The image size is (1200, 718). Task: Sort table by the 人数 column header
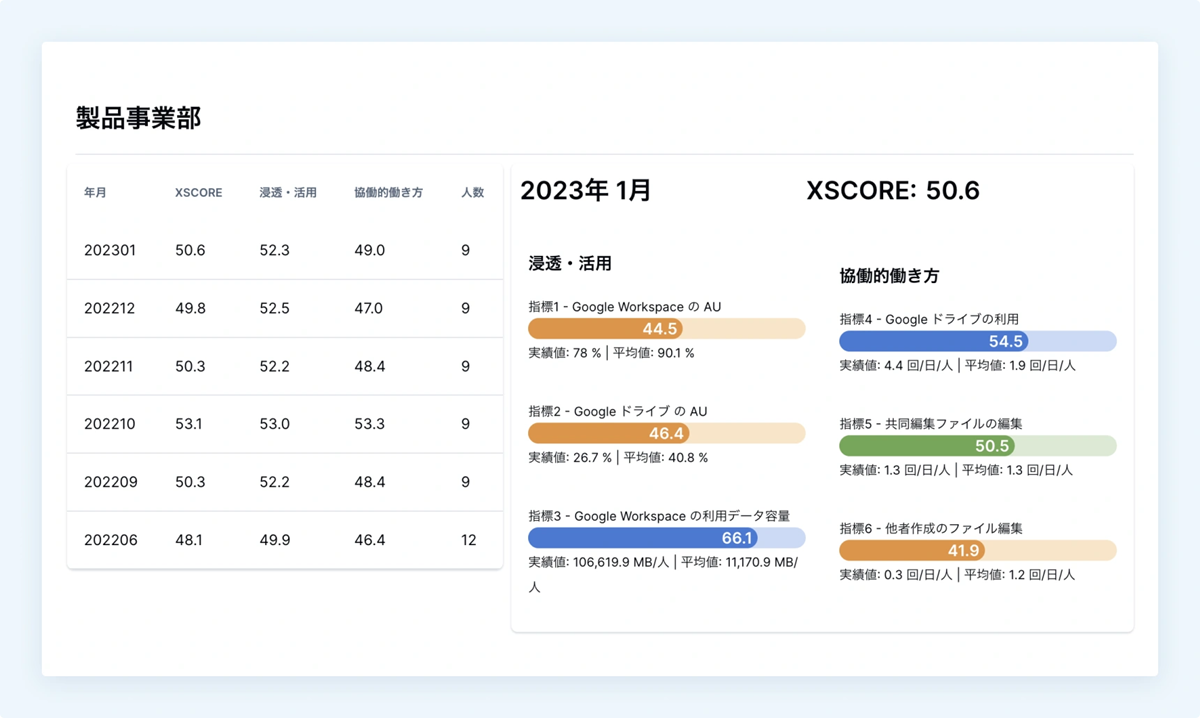472,192
